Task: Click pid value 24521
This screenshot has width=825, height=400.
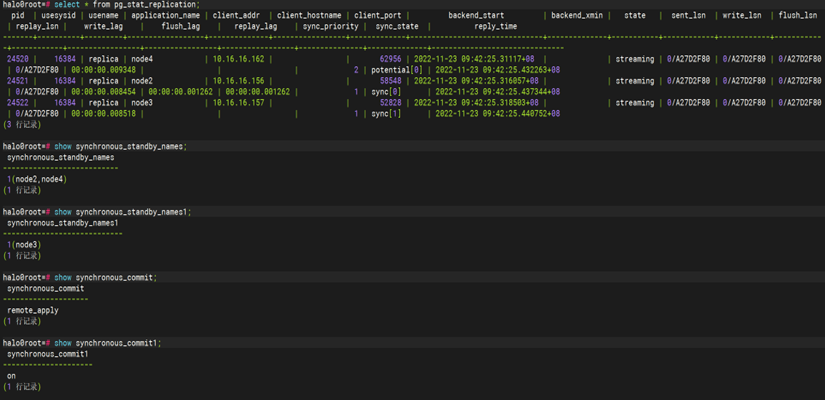Action: 18,81
